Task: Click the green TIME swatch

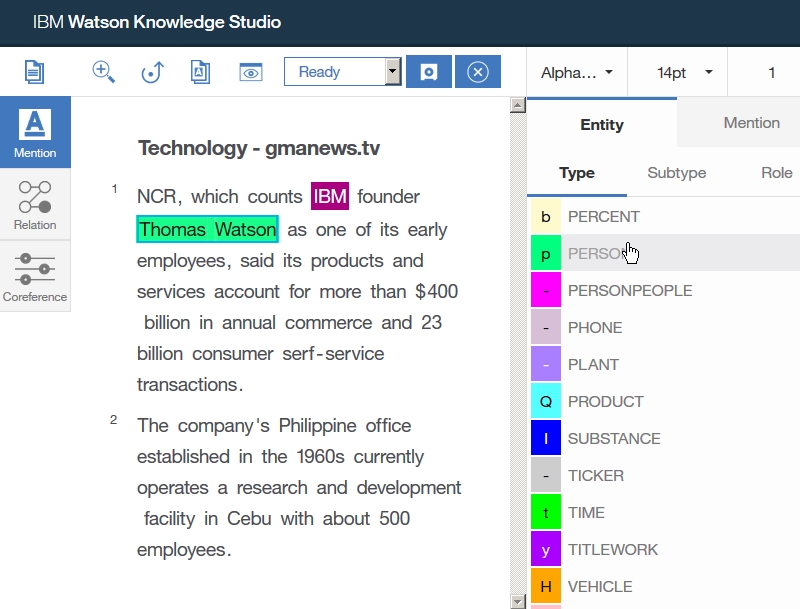Action: (x=546, y=512)
